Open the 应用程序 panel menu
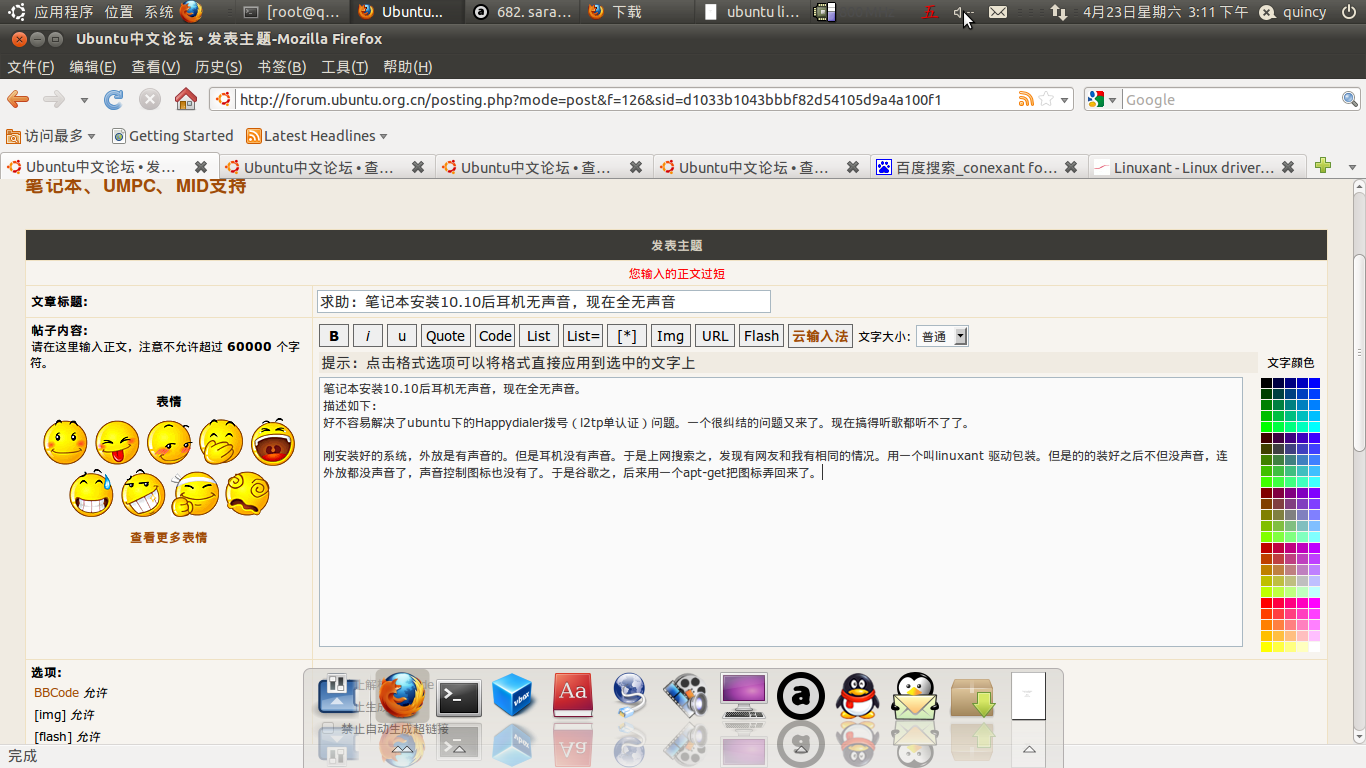 tap(63, 12)
